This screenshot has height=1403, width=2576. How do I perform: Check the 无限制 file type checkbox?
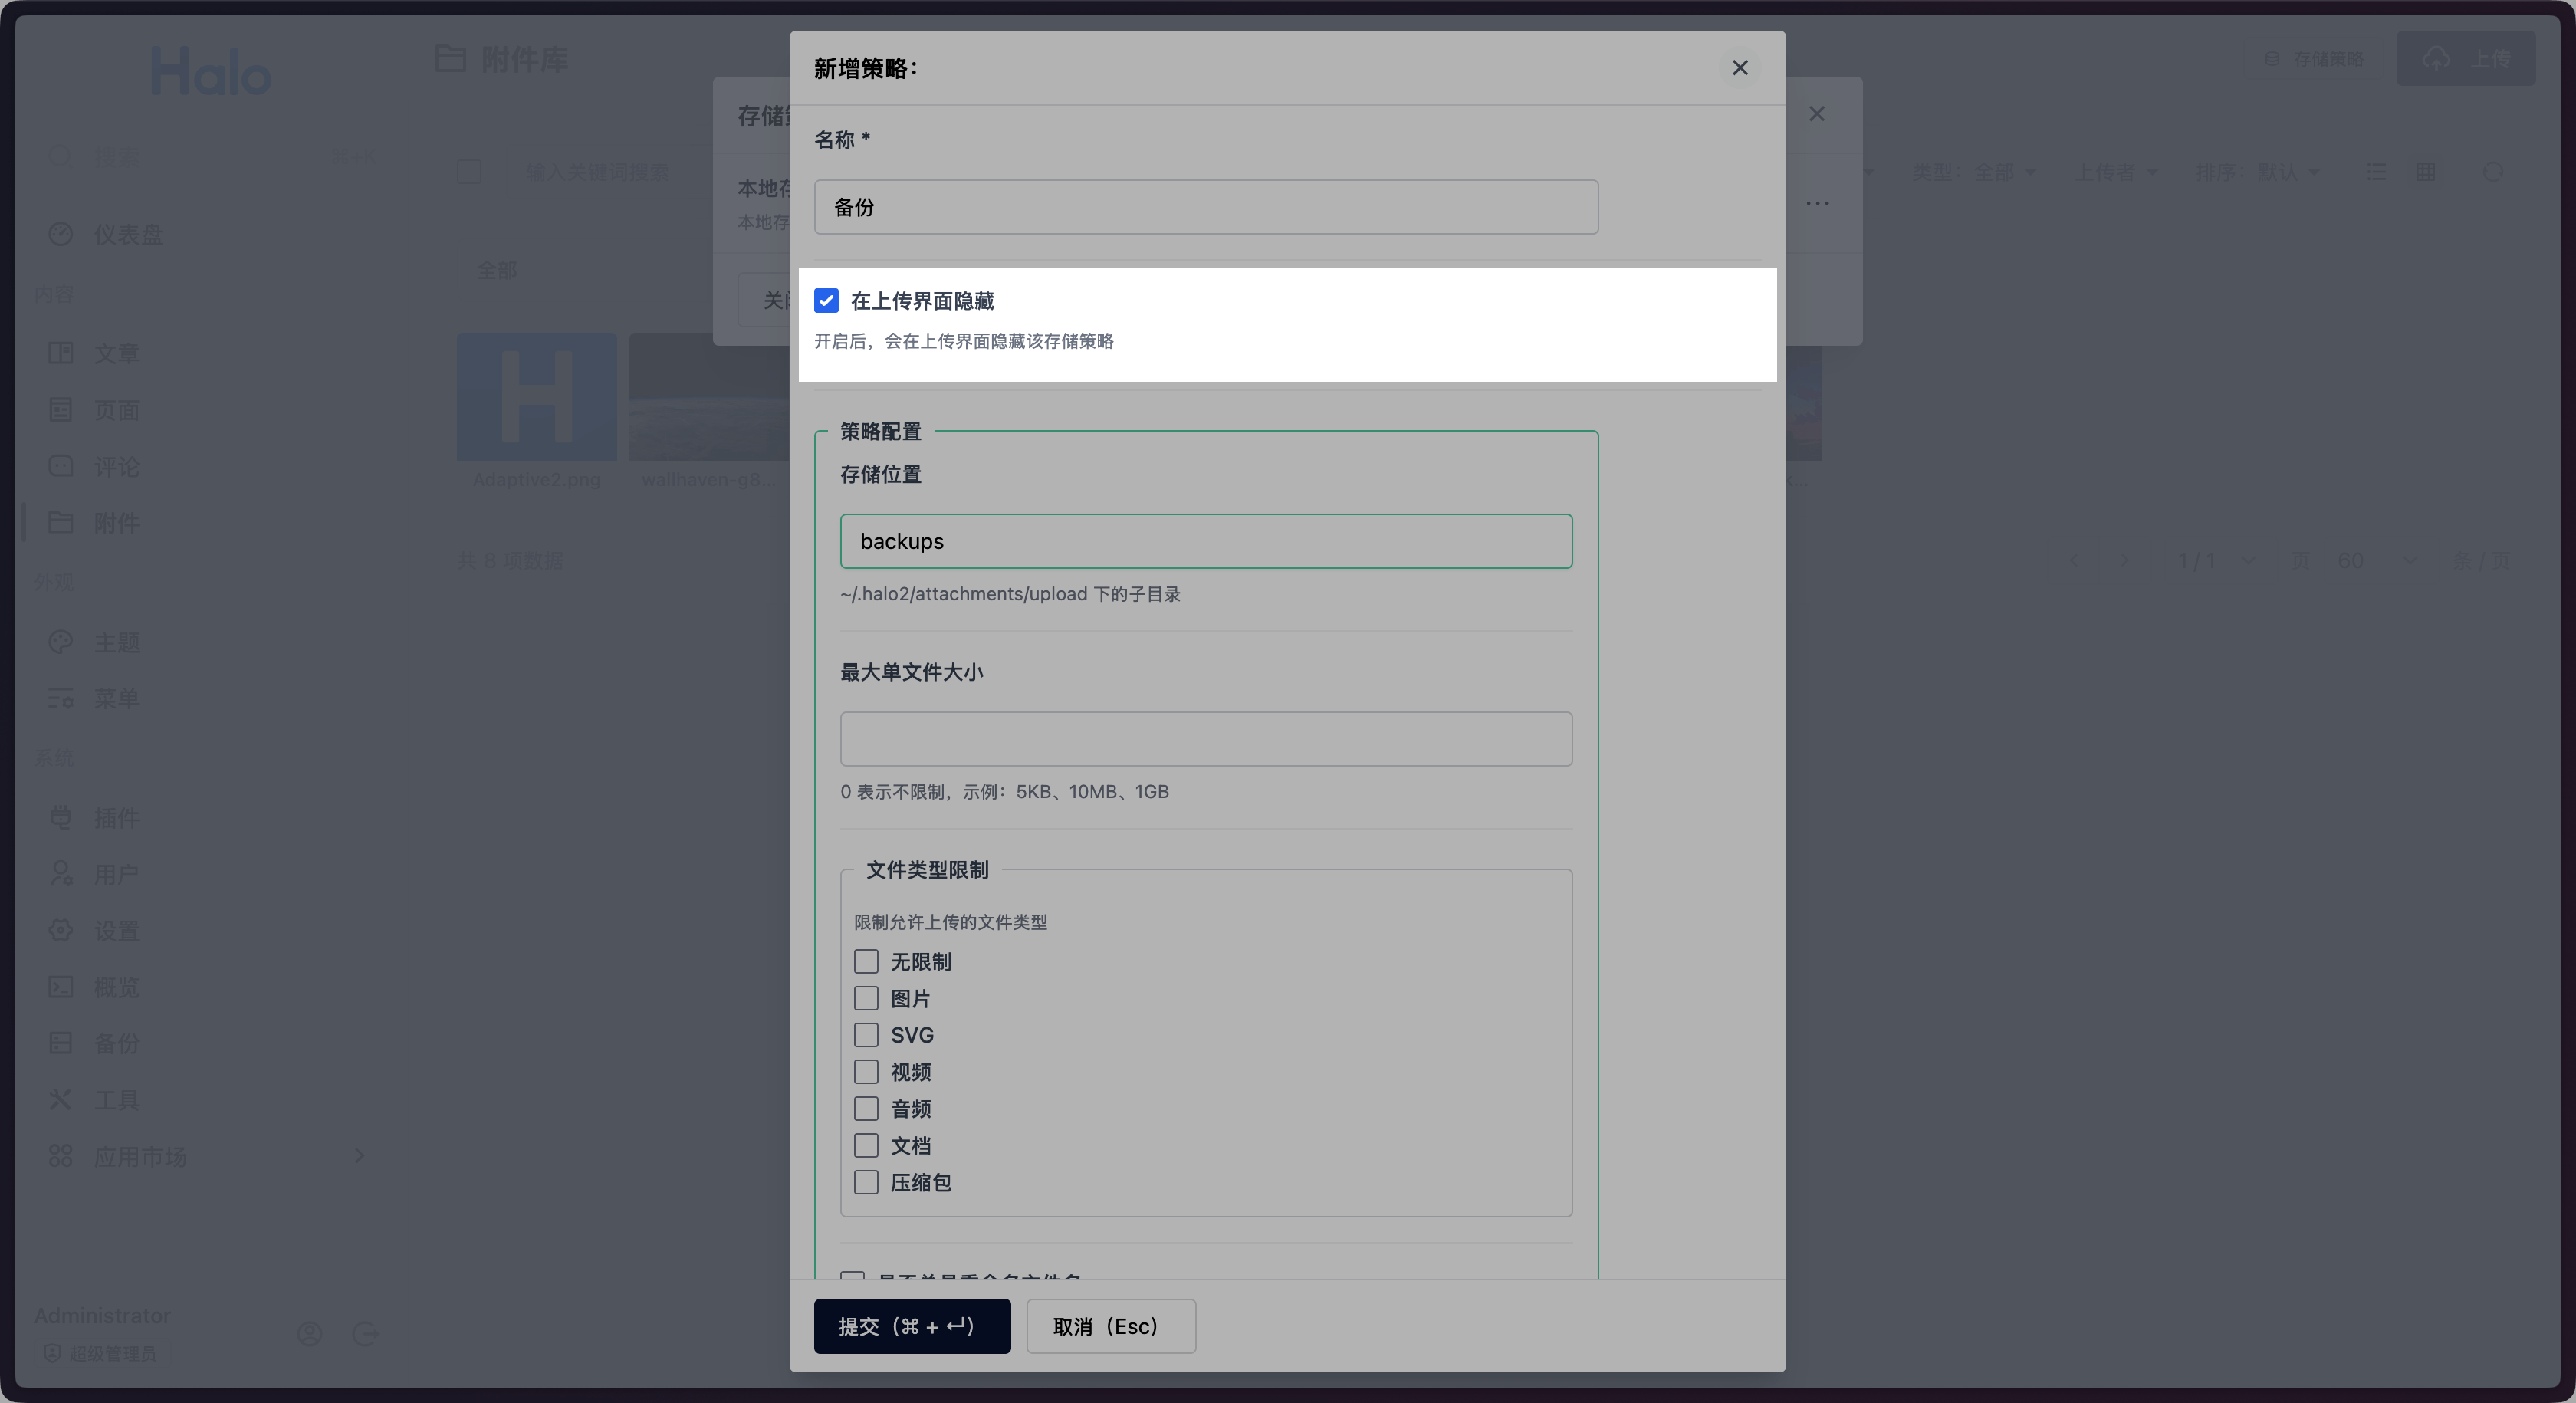pyautogui.click(x=866, y=962)
